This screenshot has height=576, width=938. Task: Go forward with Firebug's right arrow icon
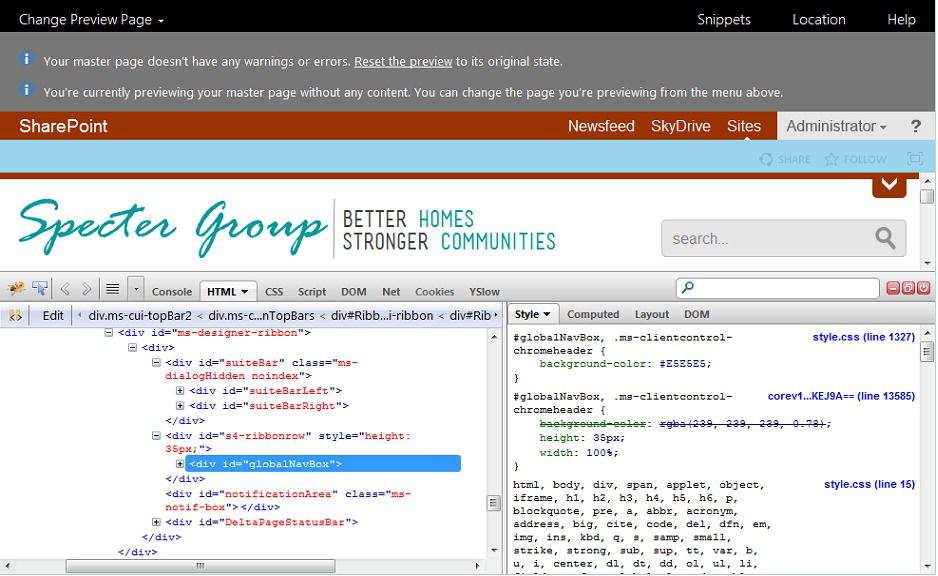click(87, 289)
